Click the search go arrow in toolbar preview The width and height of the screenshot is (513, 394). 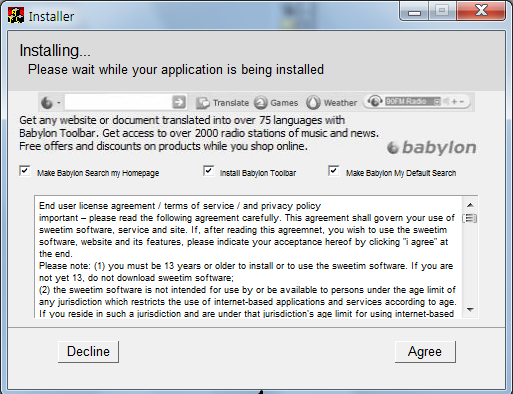point(179,102)
